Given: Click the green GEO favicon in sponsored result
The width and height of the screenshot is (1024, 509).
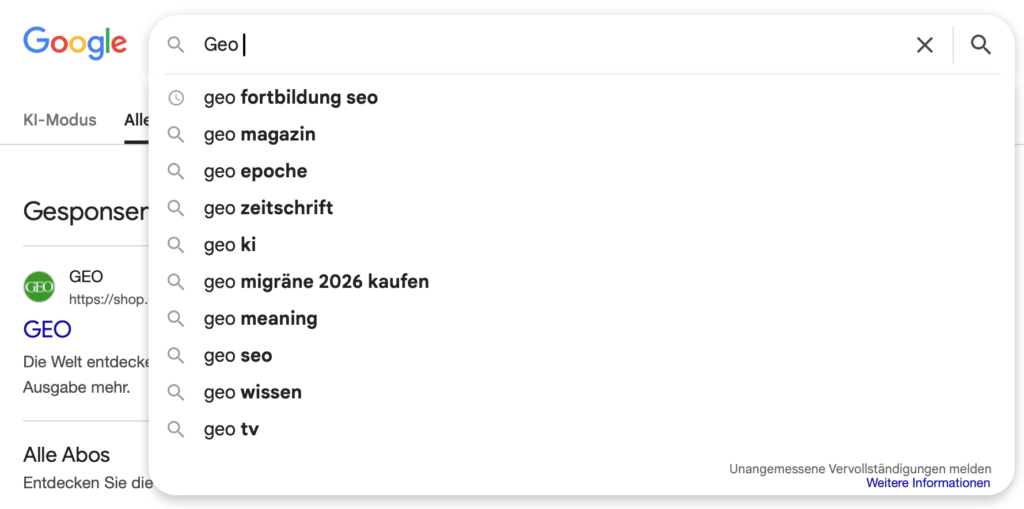Looking at the screenshot, I should pyautogui.click(x=39, y=287).
